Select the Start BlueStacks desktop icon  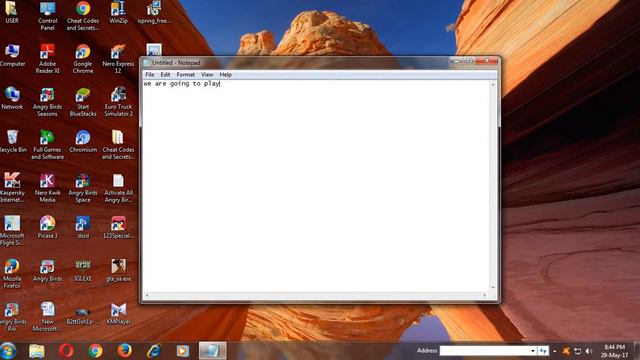click(83, 102)
